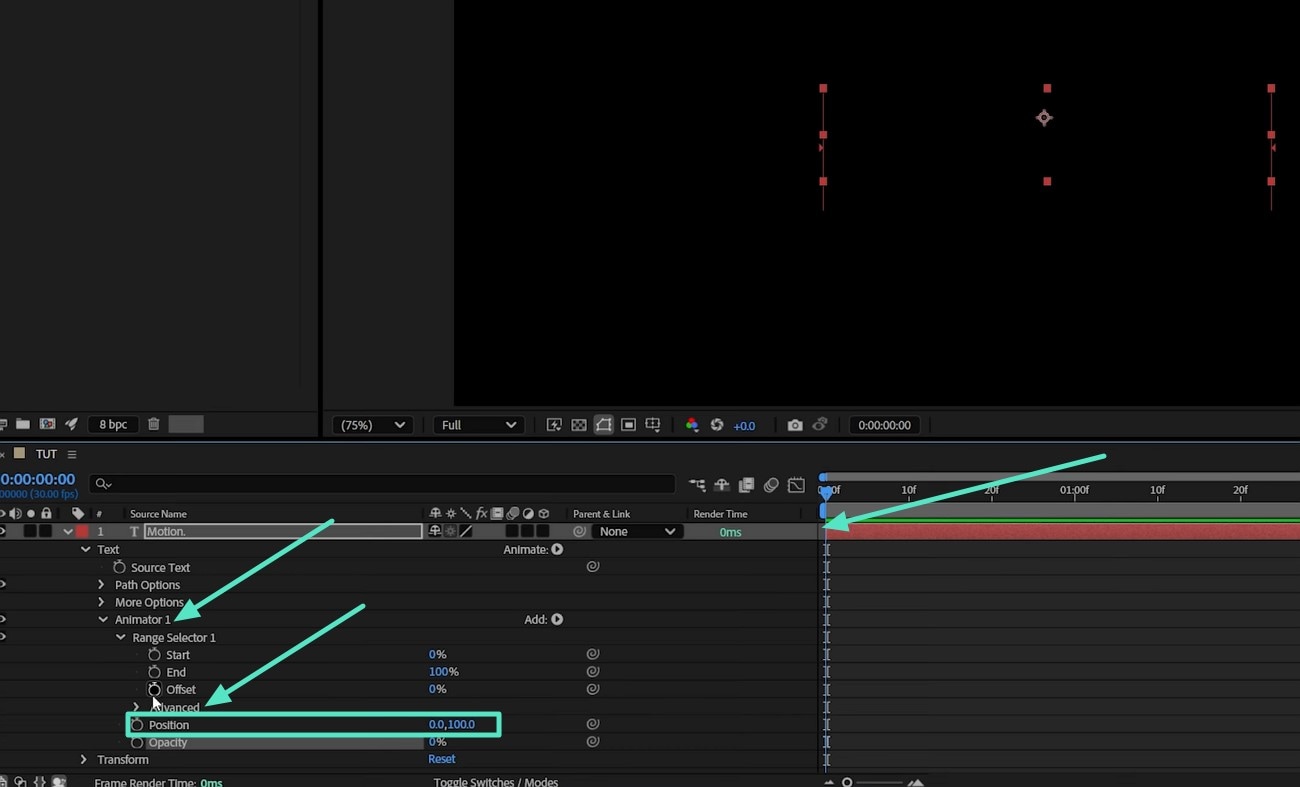
Task: Toggle mask and shape path visibility icon
Action: 603,425
